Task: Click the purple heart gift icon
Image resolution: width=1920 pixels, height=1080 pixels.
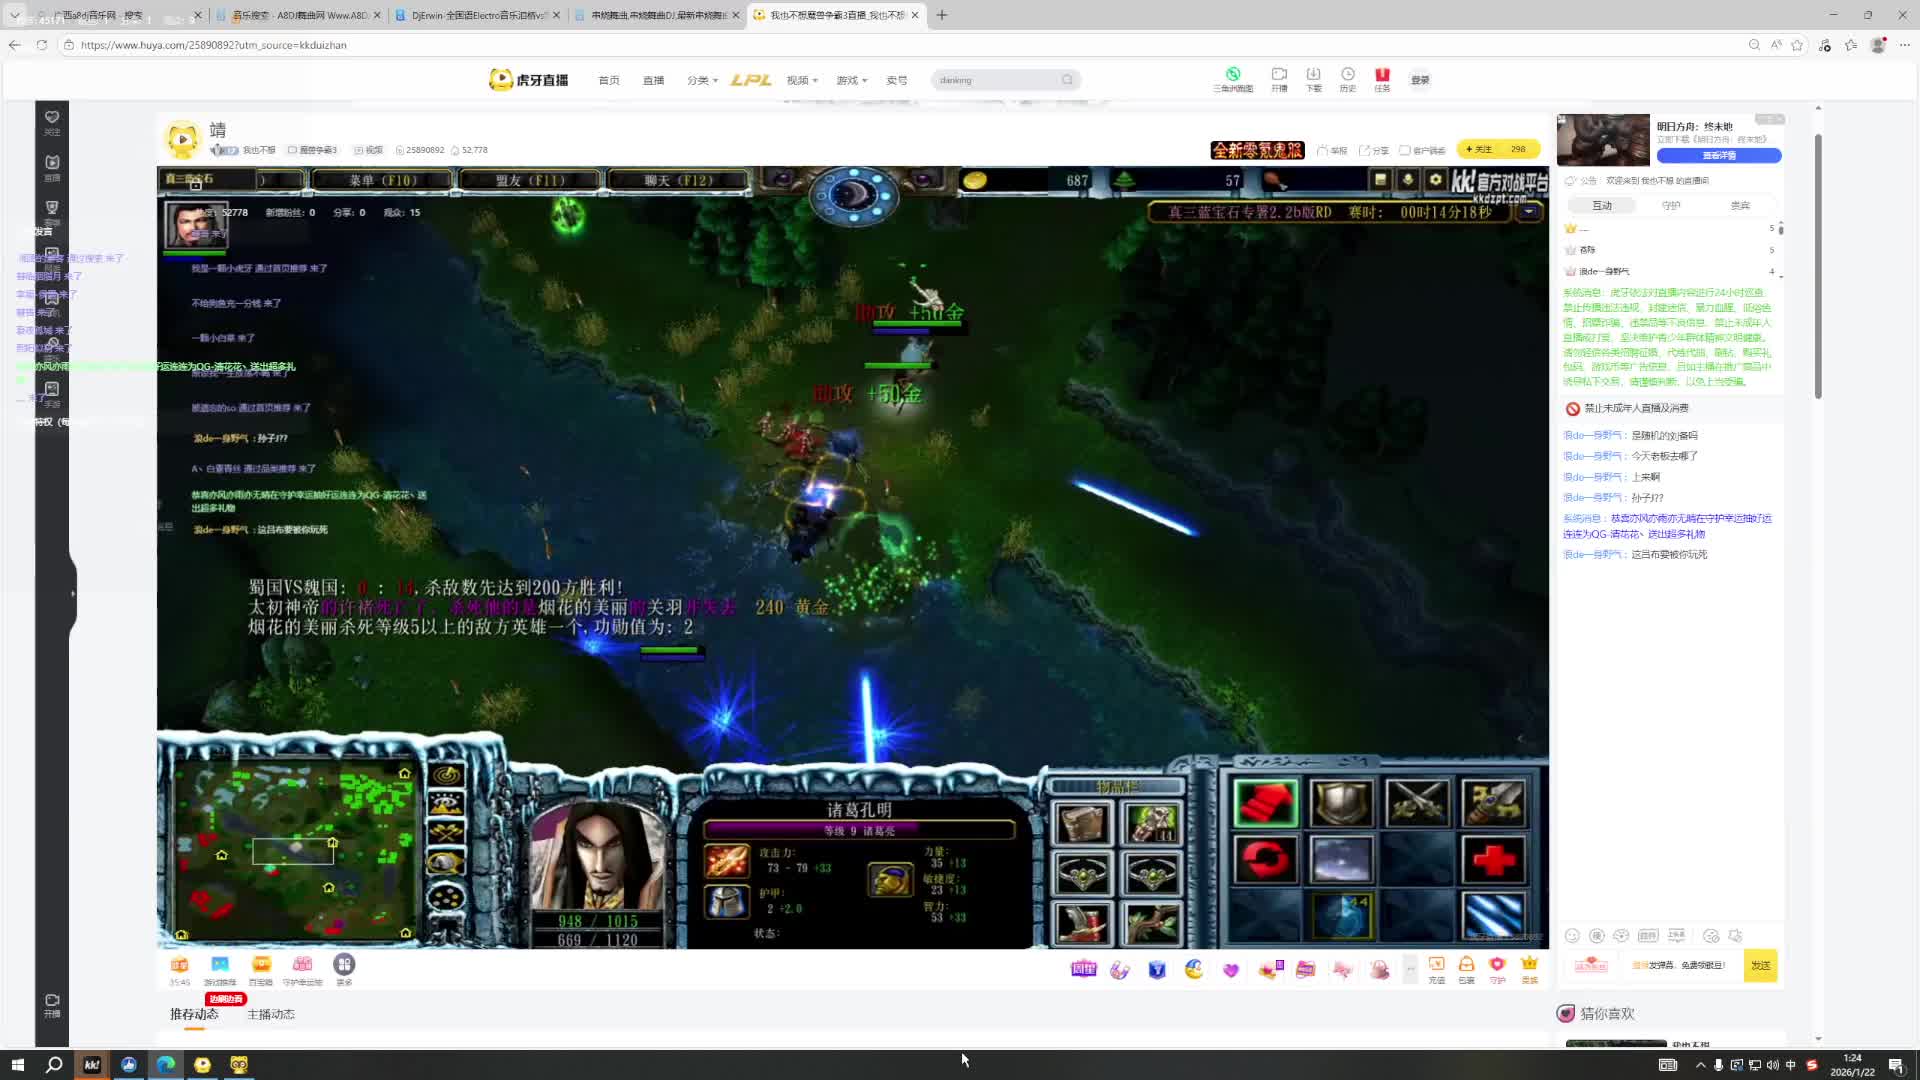Action: (1230, 969)
